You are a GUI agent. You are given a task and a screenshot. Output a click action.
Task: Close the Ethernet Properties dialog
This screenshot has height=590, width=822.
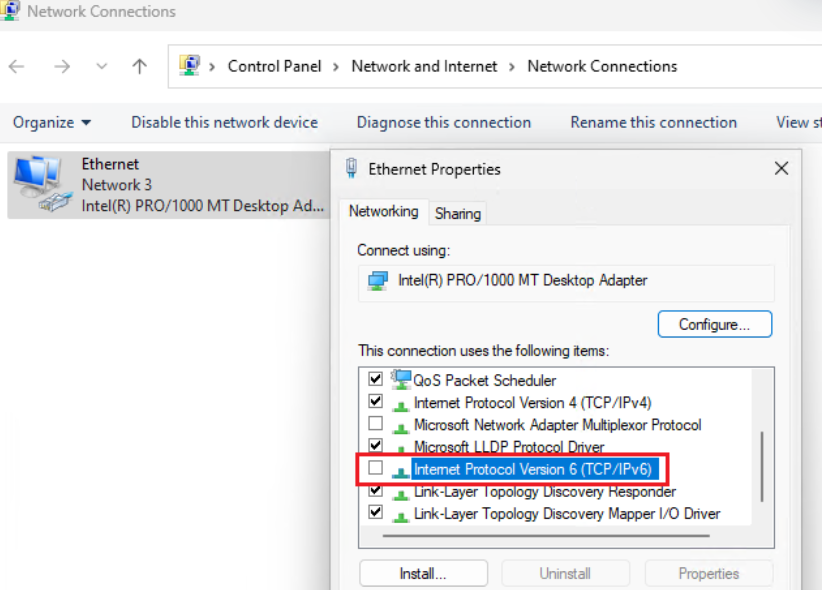pos(781,169)
